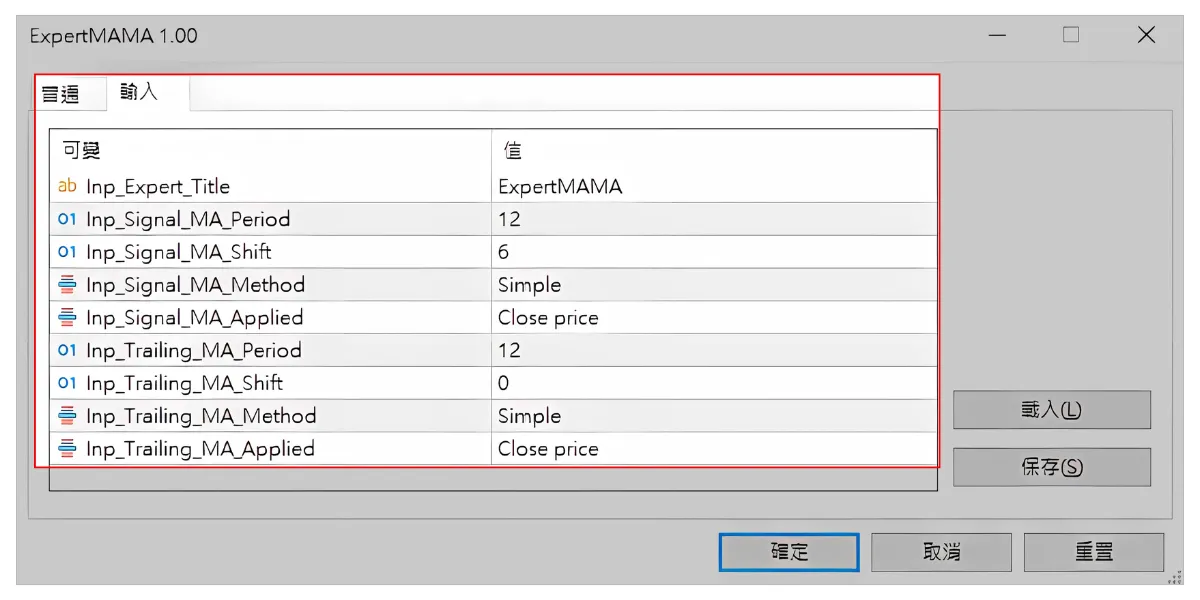Open the Inp_Signal_MA_Applied Close price dropdown

point(713,318)
